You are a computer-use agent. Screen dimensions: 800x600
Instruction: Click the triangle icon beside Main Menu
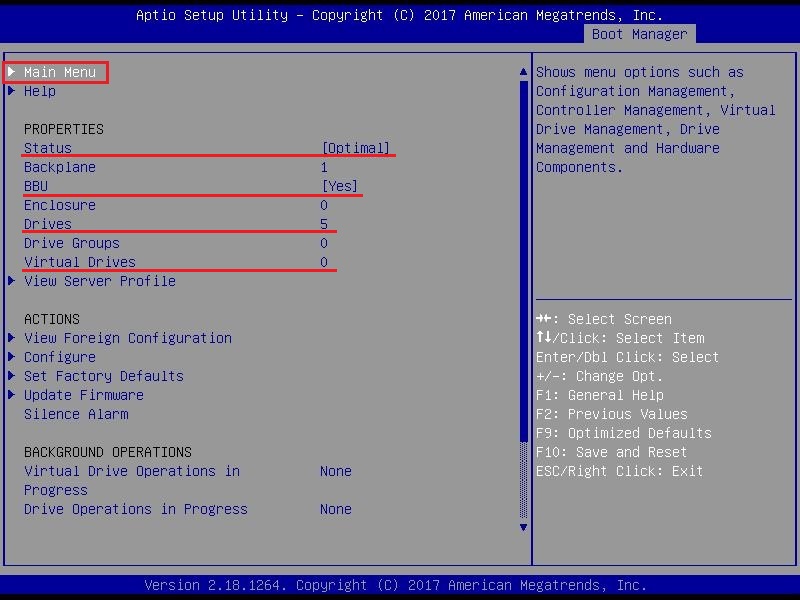pyautogui.click(x=12, y=72)
